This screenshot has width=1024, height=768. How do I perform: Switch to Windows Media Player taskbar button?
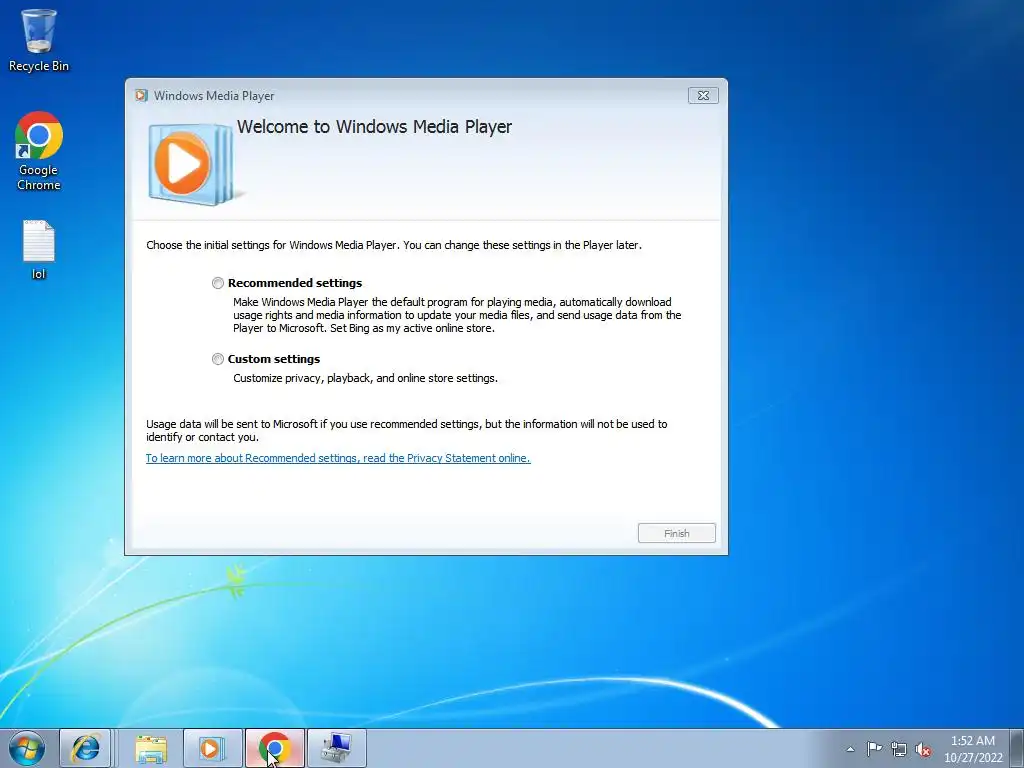click(212, 748)
